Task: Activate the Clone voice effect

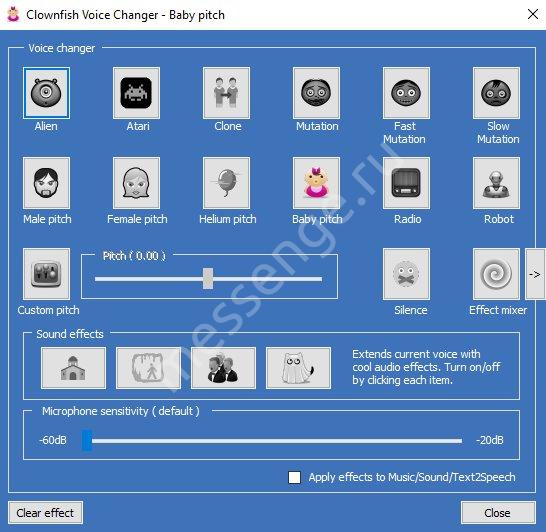Action: 226,93
